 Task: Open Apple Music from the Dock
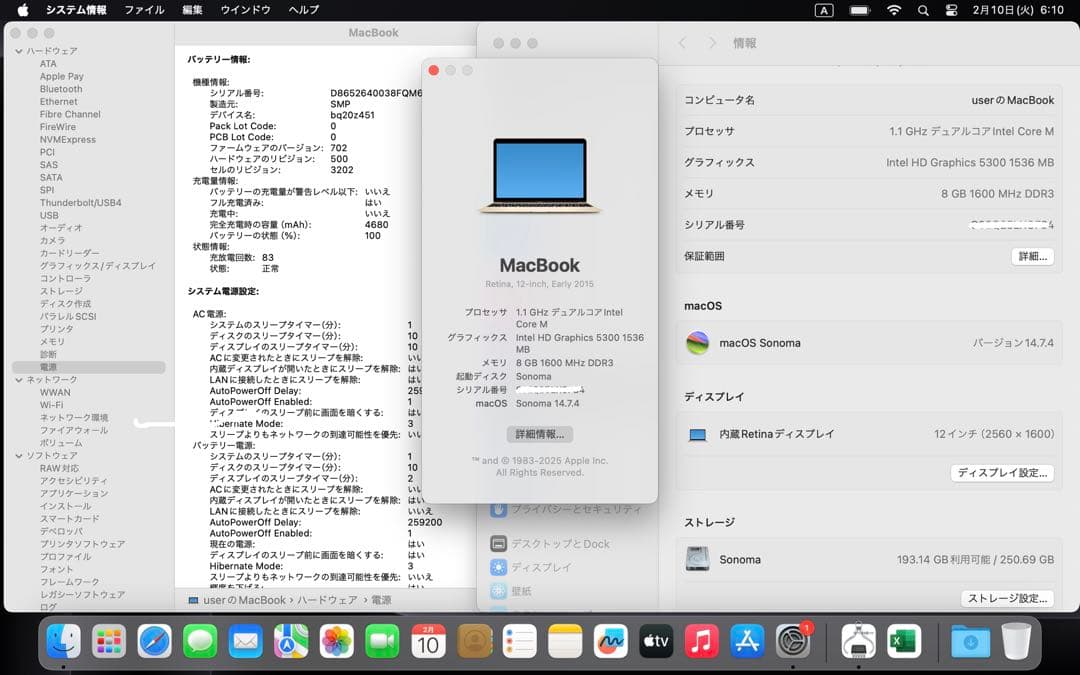click(701, 641)
